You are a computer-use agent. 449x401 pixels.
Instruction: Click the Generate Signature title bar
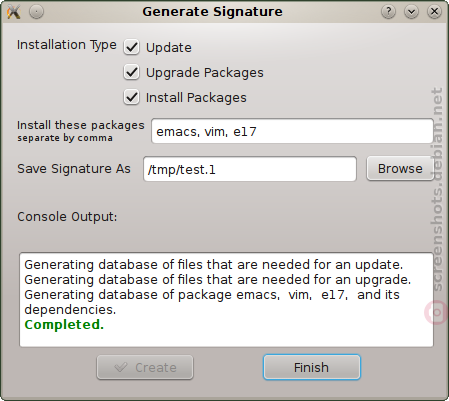pos(212,12)
